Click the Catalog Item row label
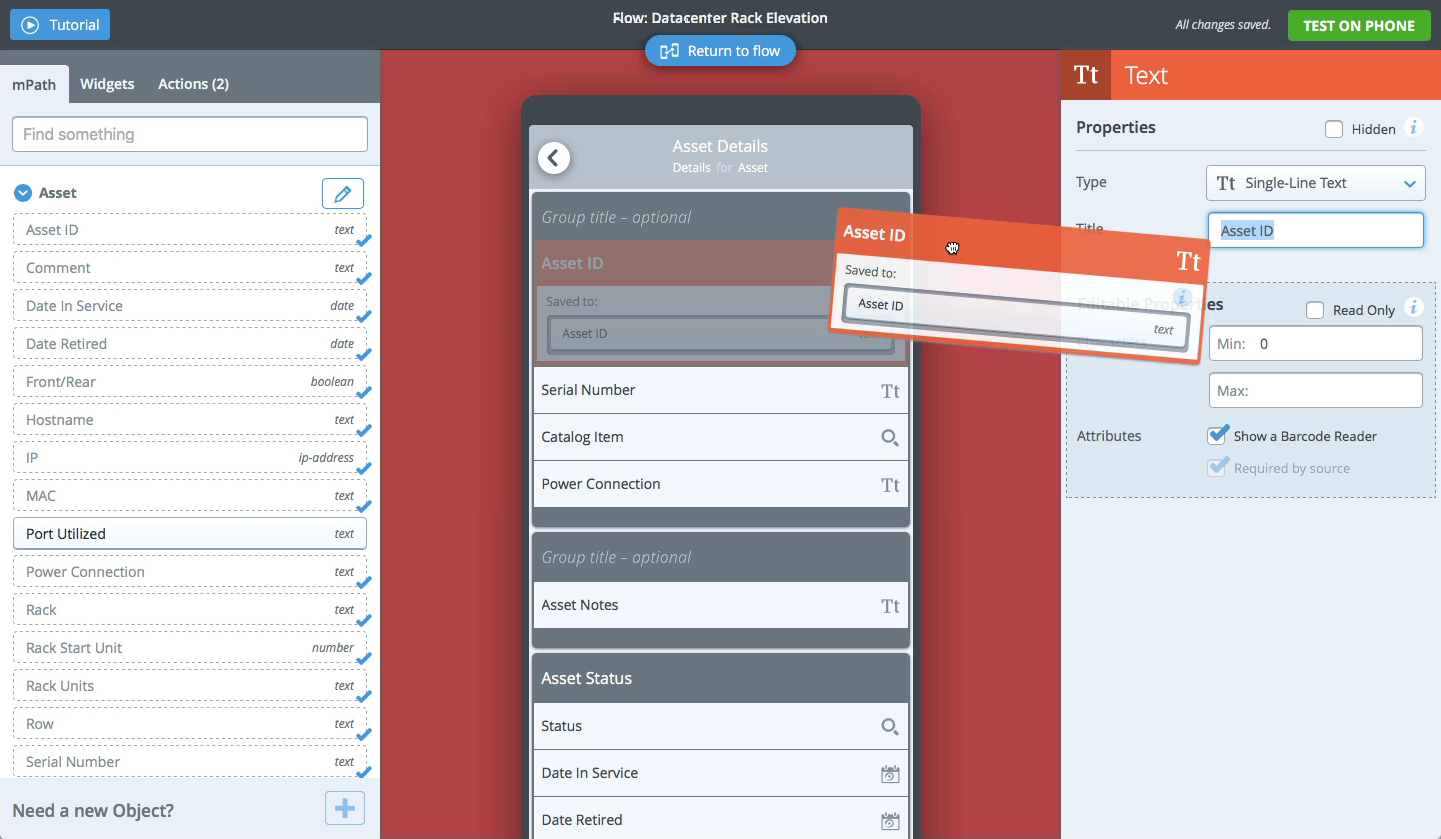1441x839 pixels. tap(582, 437)
